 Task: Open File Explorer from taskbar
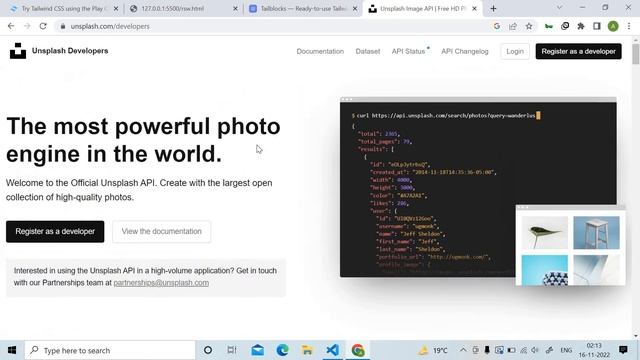click(307, 350)
